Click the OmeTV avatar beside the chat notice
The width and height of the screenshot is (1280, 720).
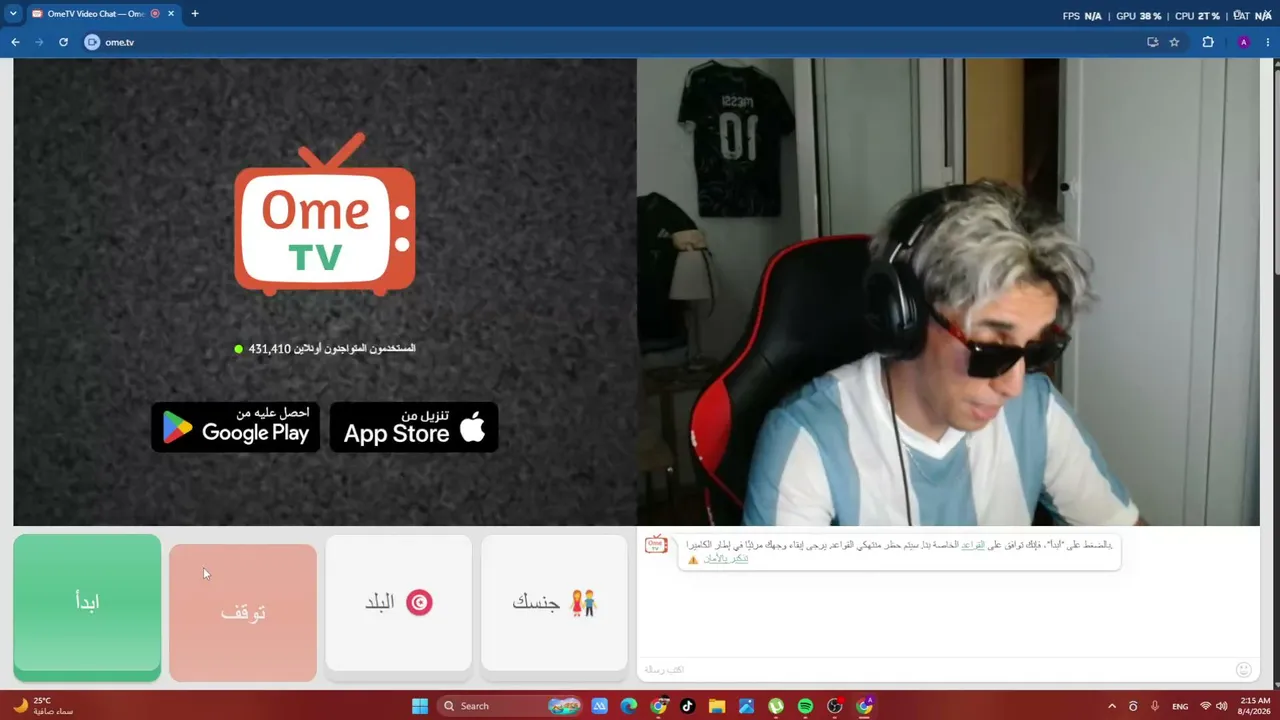(656, 545)
